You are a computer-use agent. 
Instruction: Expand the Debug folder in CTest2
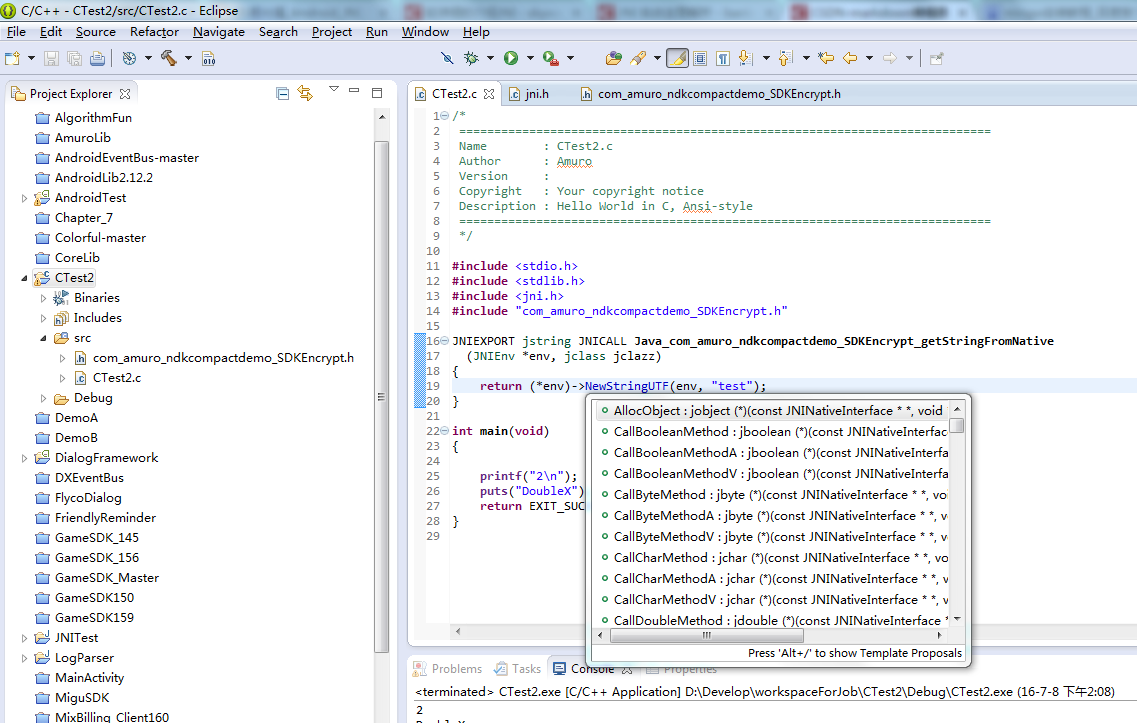pyautogui.click(x=43, y=398)
